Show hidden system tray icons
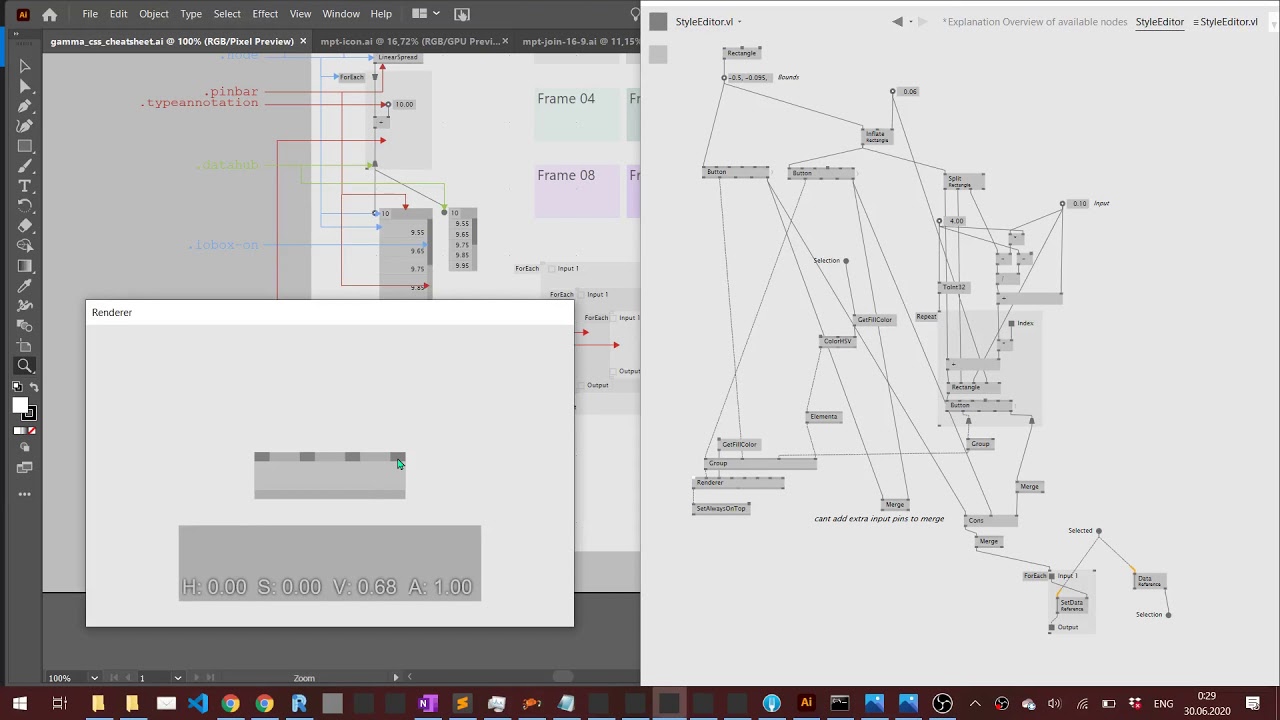Viewport: 1280px width, 720px height. tap(975, 704)
